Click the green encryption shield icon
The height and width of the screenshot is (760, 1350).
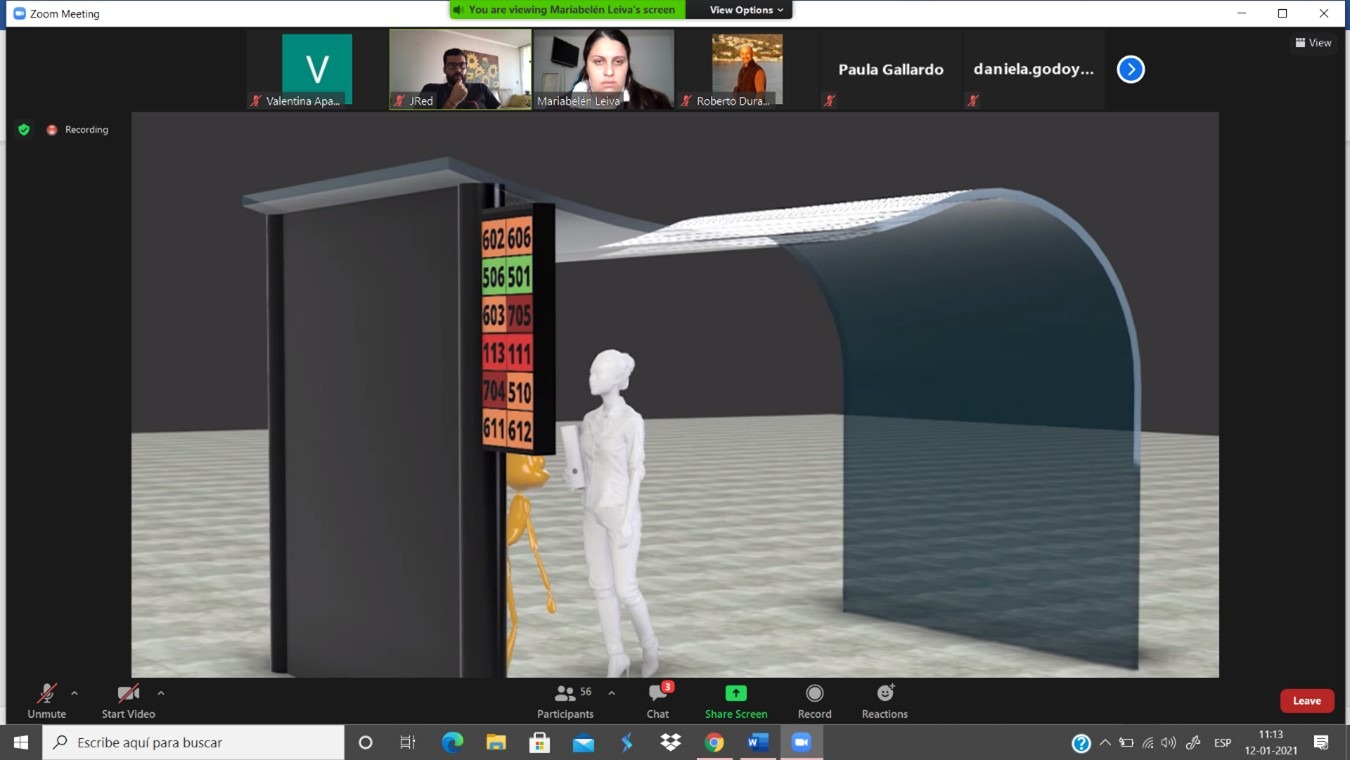(24, 130)
